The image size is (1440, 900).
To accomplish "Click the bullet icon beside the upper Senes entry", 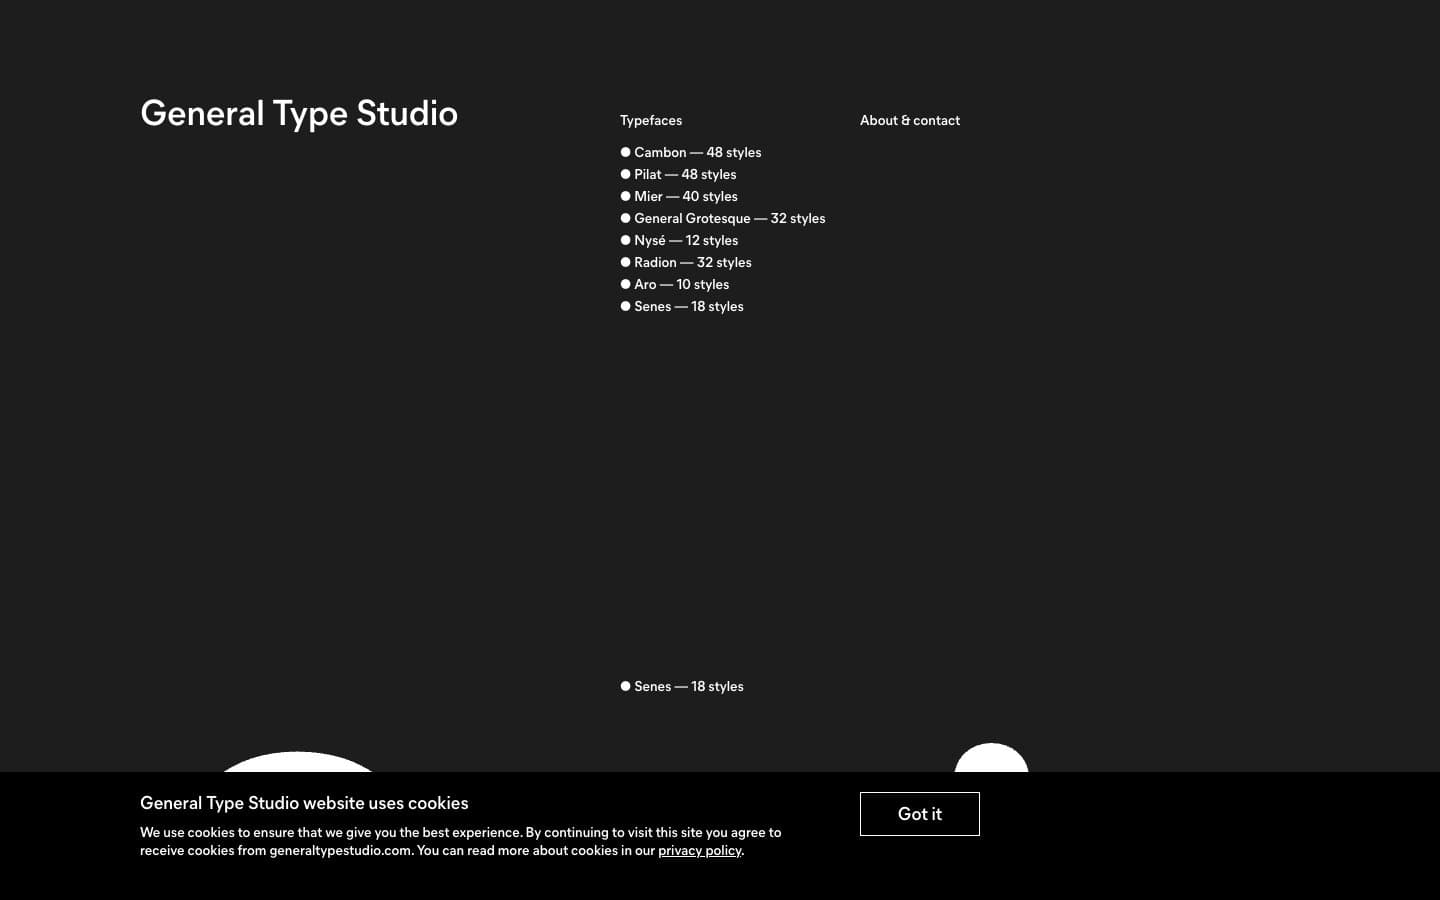I will [x=626, y=306].
